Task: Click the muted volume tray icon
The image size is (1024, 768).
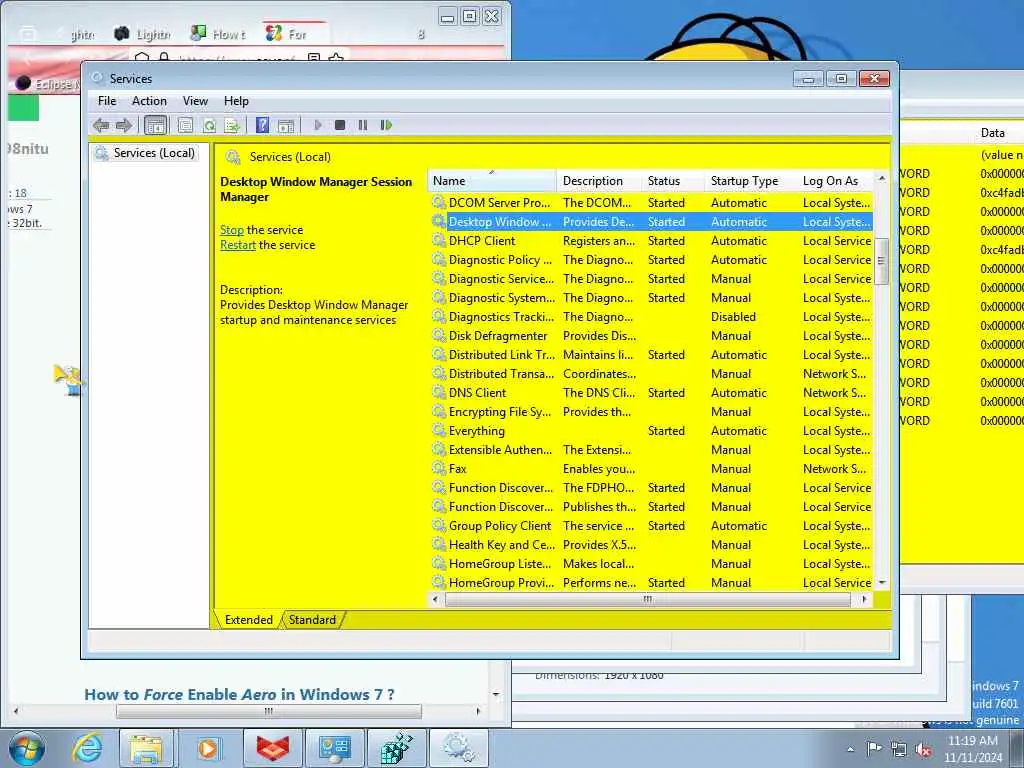Action: point(923,749)
